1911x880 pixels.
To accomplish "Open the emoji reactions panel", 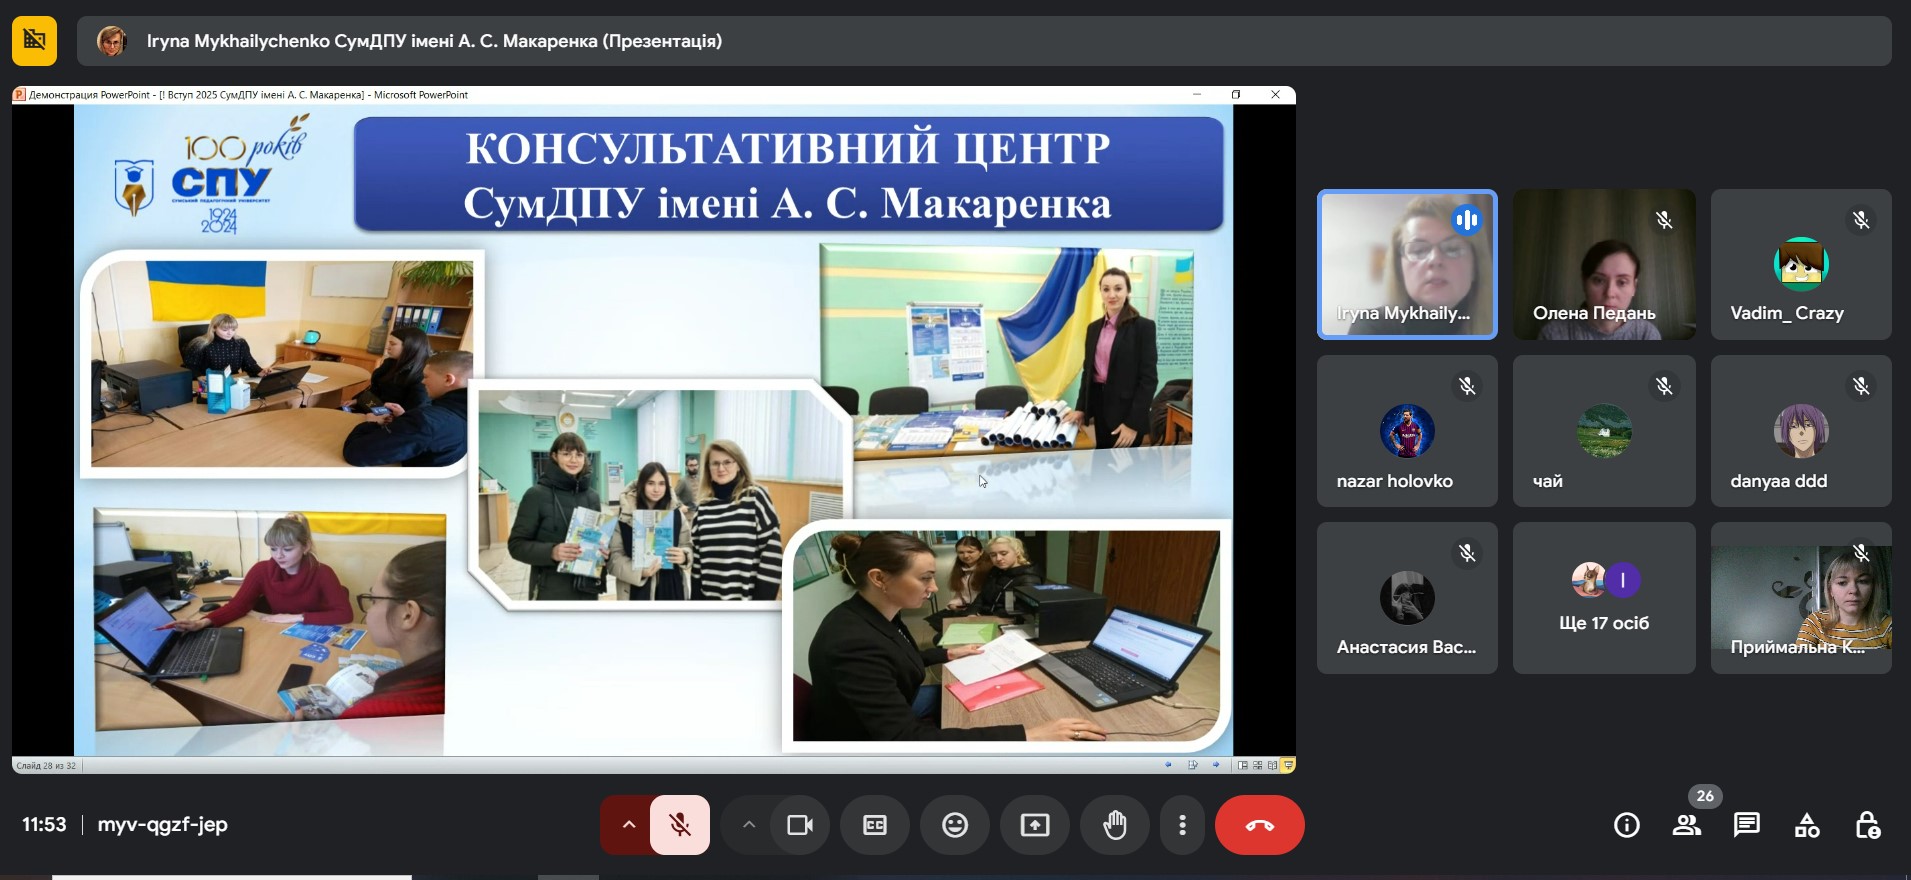I will (955, 825).
